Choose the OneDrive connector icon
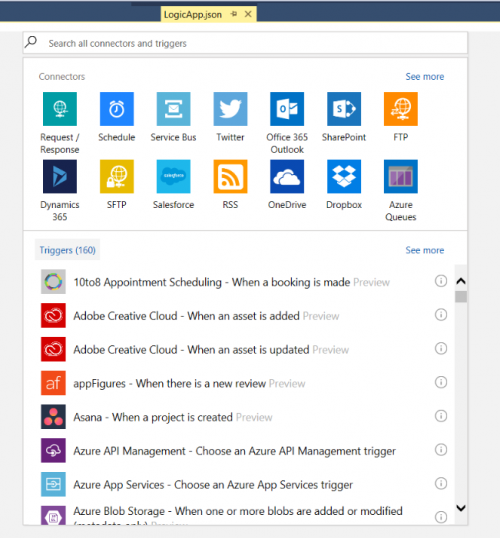500x538 pixels. click(x=287, y=176)
